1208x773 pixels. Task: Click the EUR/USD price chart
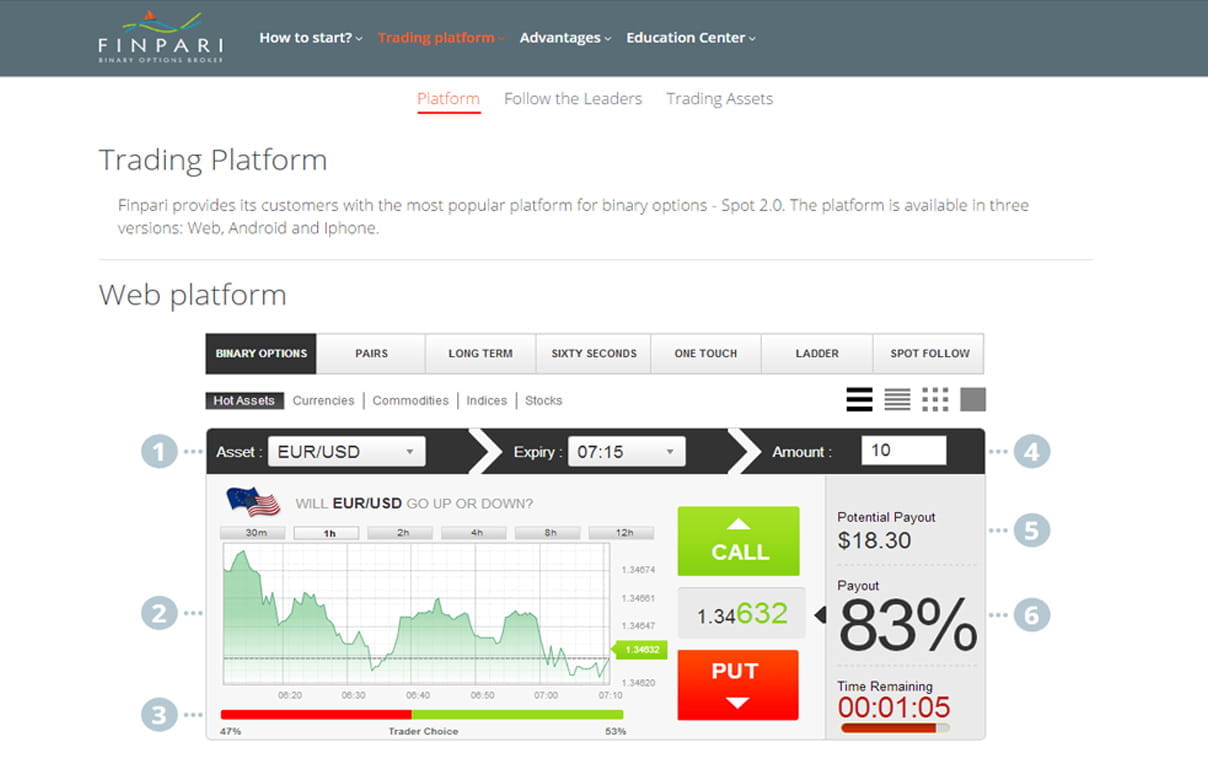click(416, 614)
